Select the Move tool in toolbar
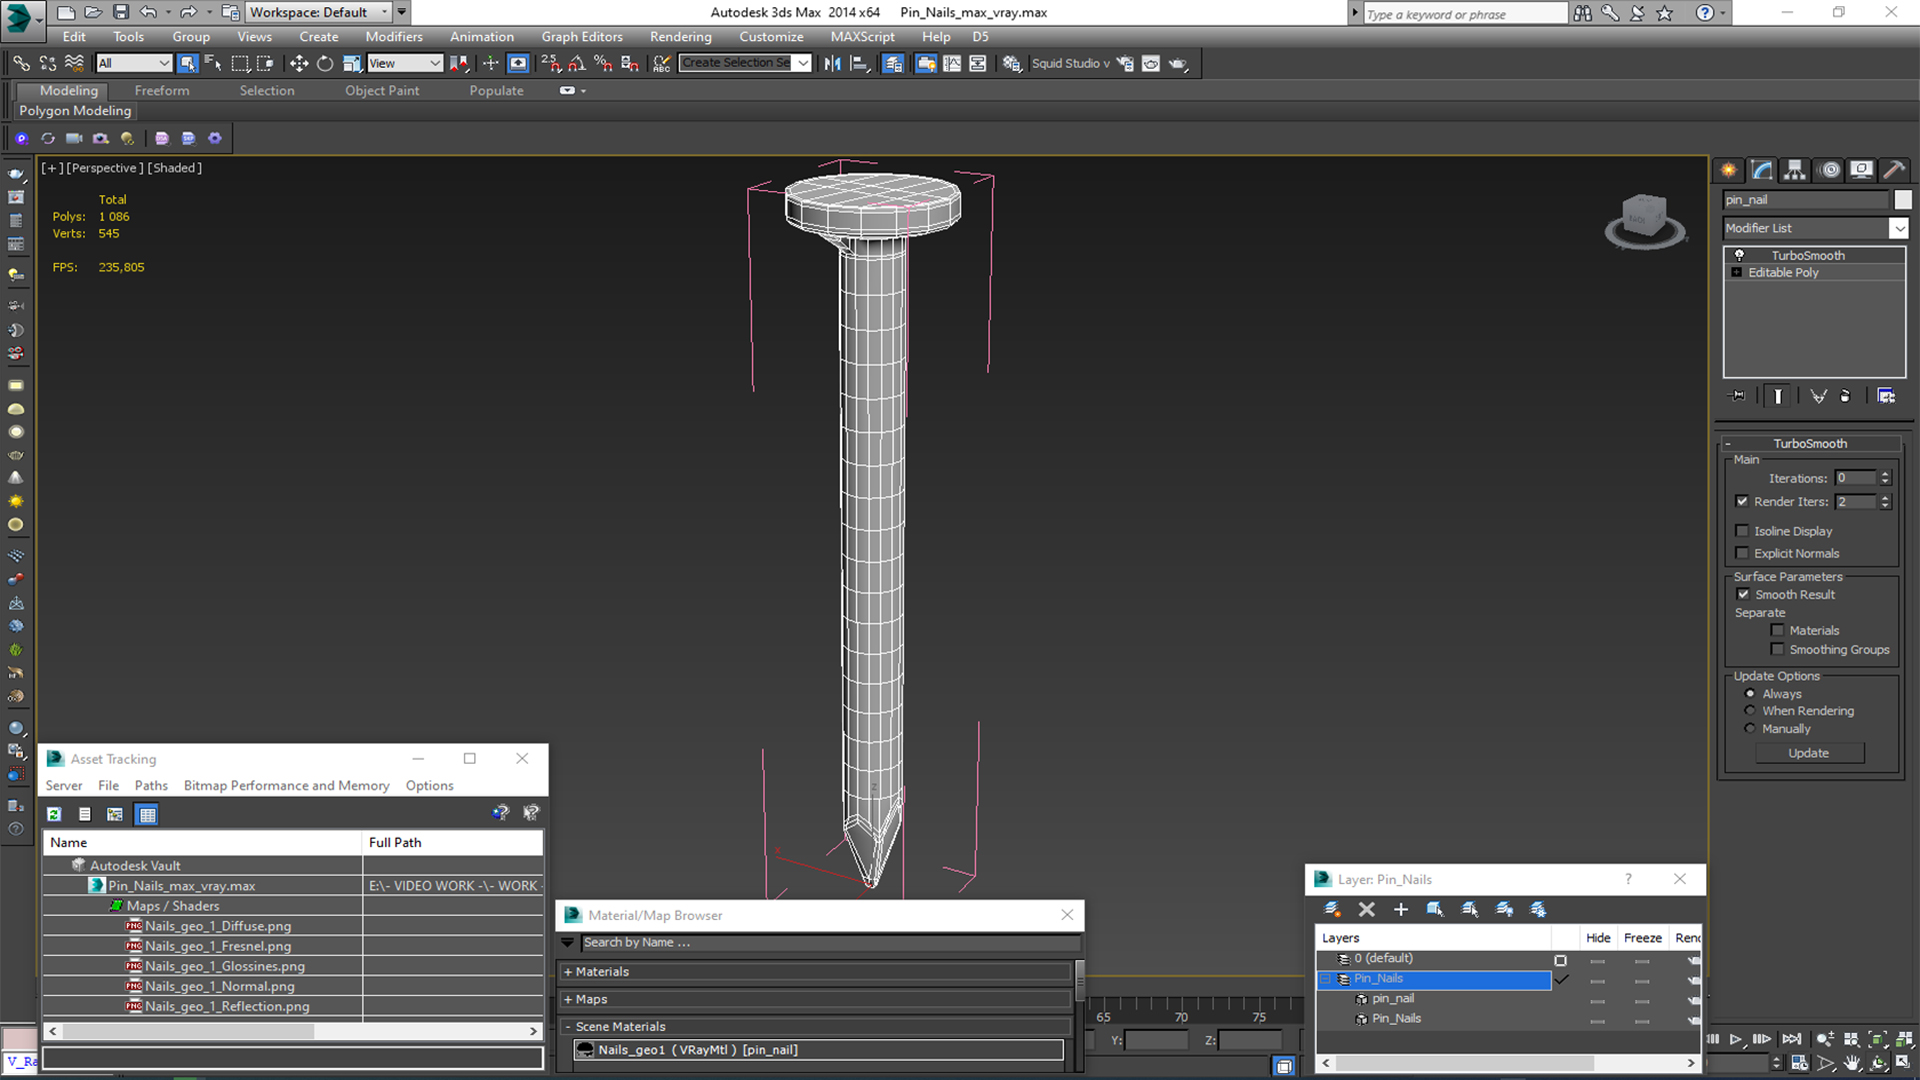 pyautogui.click(x=299, y=63)
